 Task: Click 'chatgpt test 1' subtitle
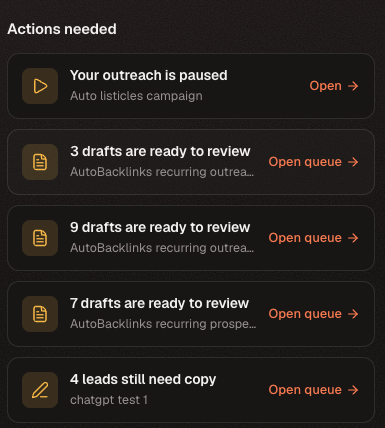click(109, 400)
